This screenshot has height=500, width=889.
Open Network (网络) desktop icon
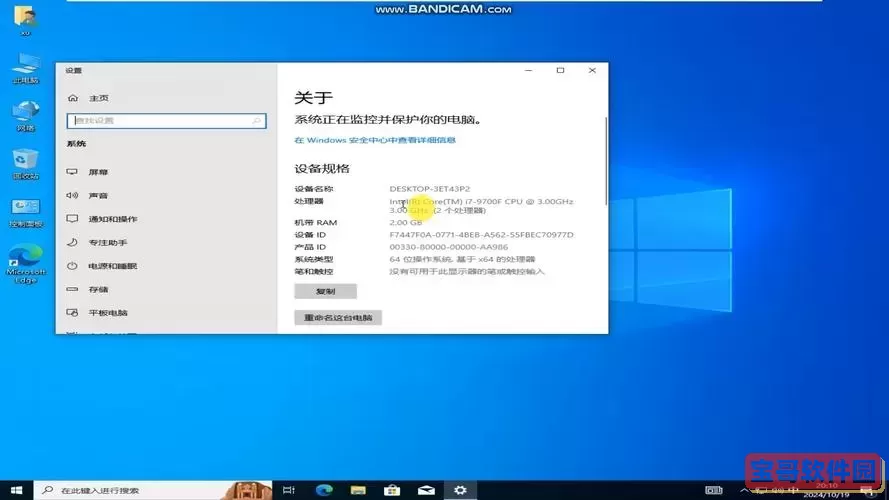[26, 116]
